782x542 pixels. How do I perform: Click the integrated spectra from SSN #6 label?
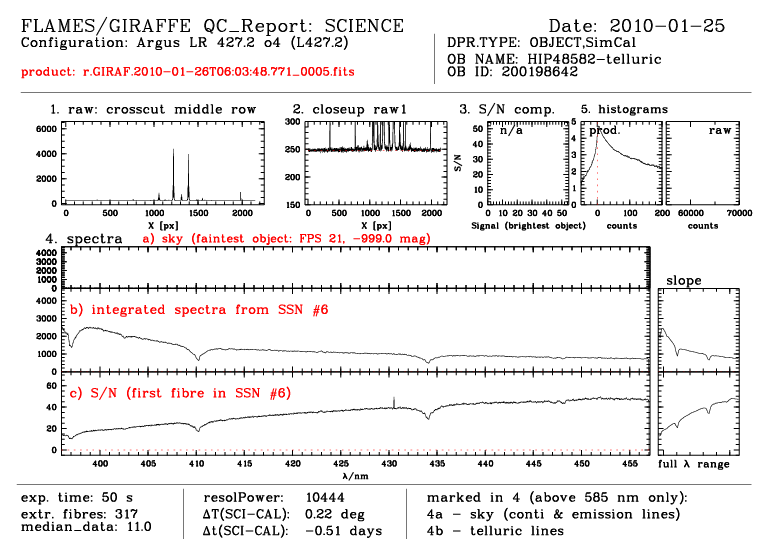[x=199, y=310]
